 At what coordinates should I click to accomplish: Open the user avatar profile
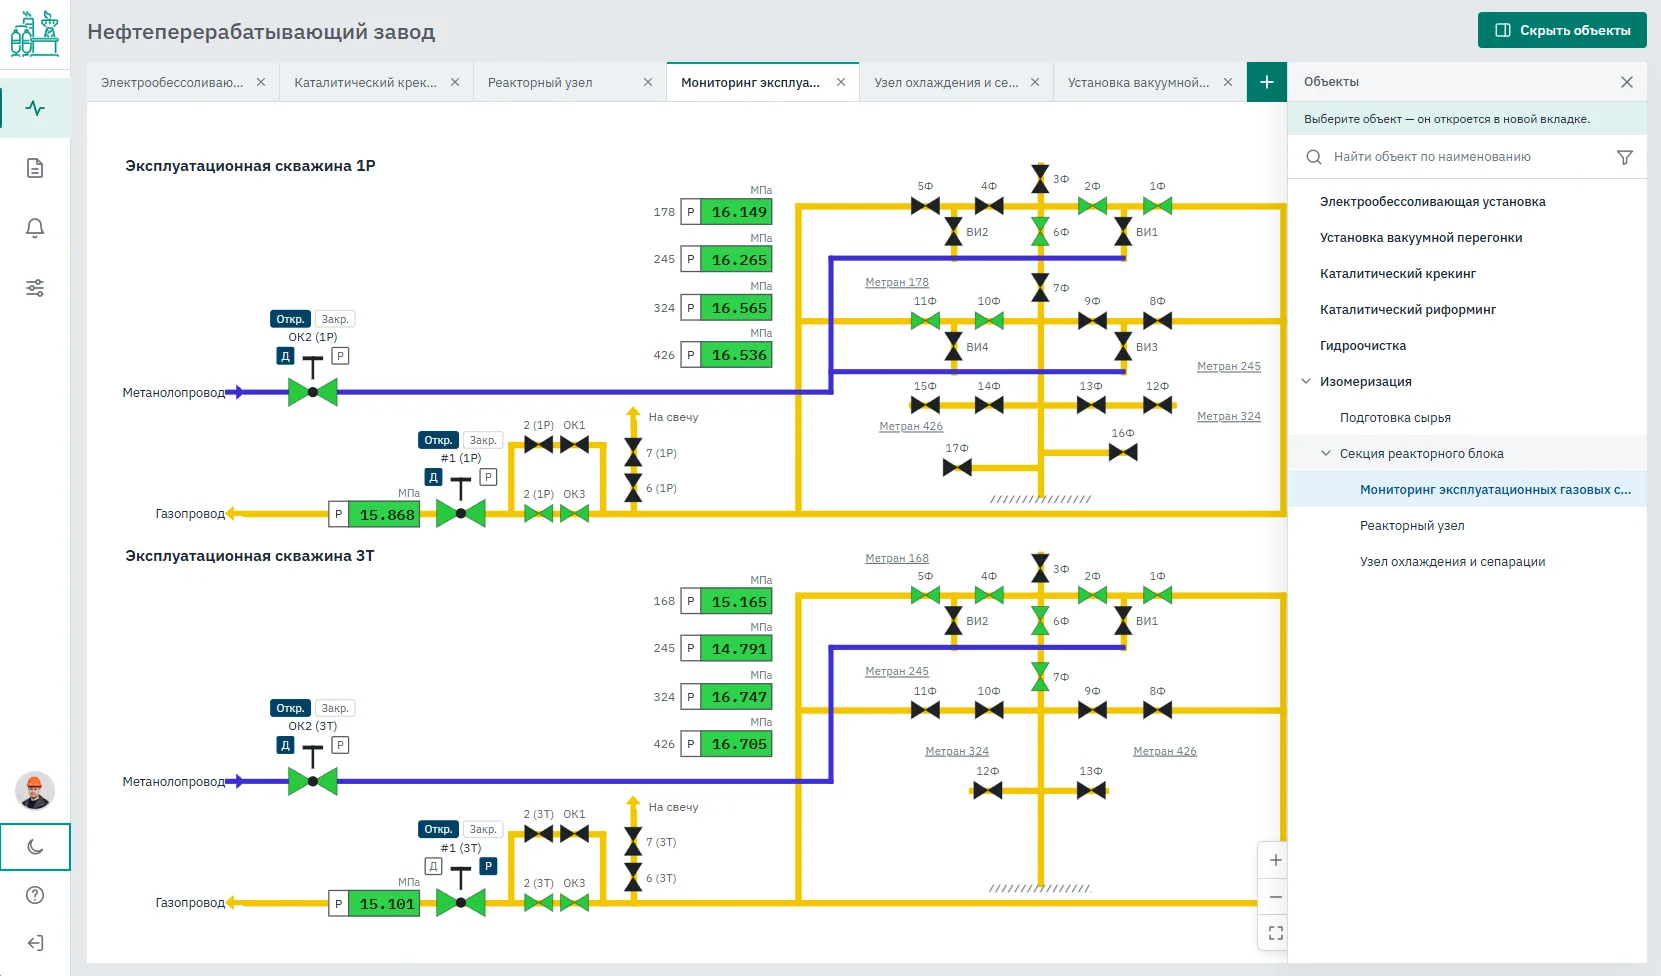point(35,791)
